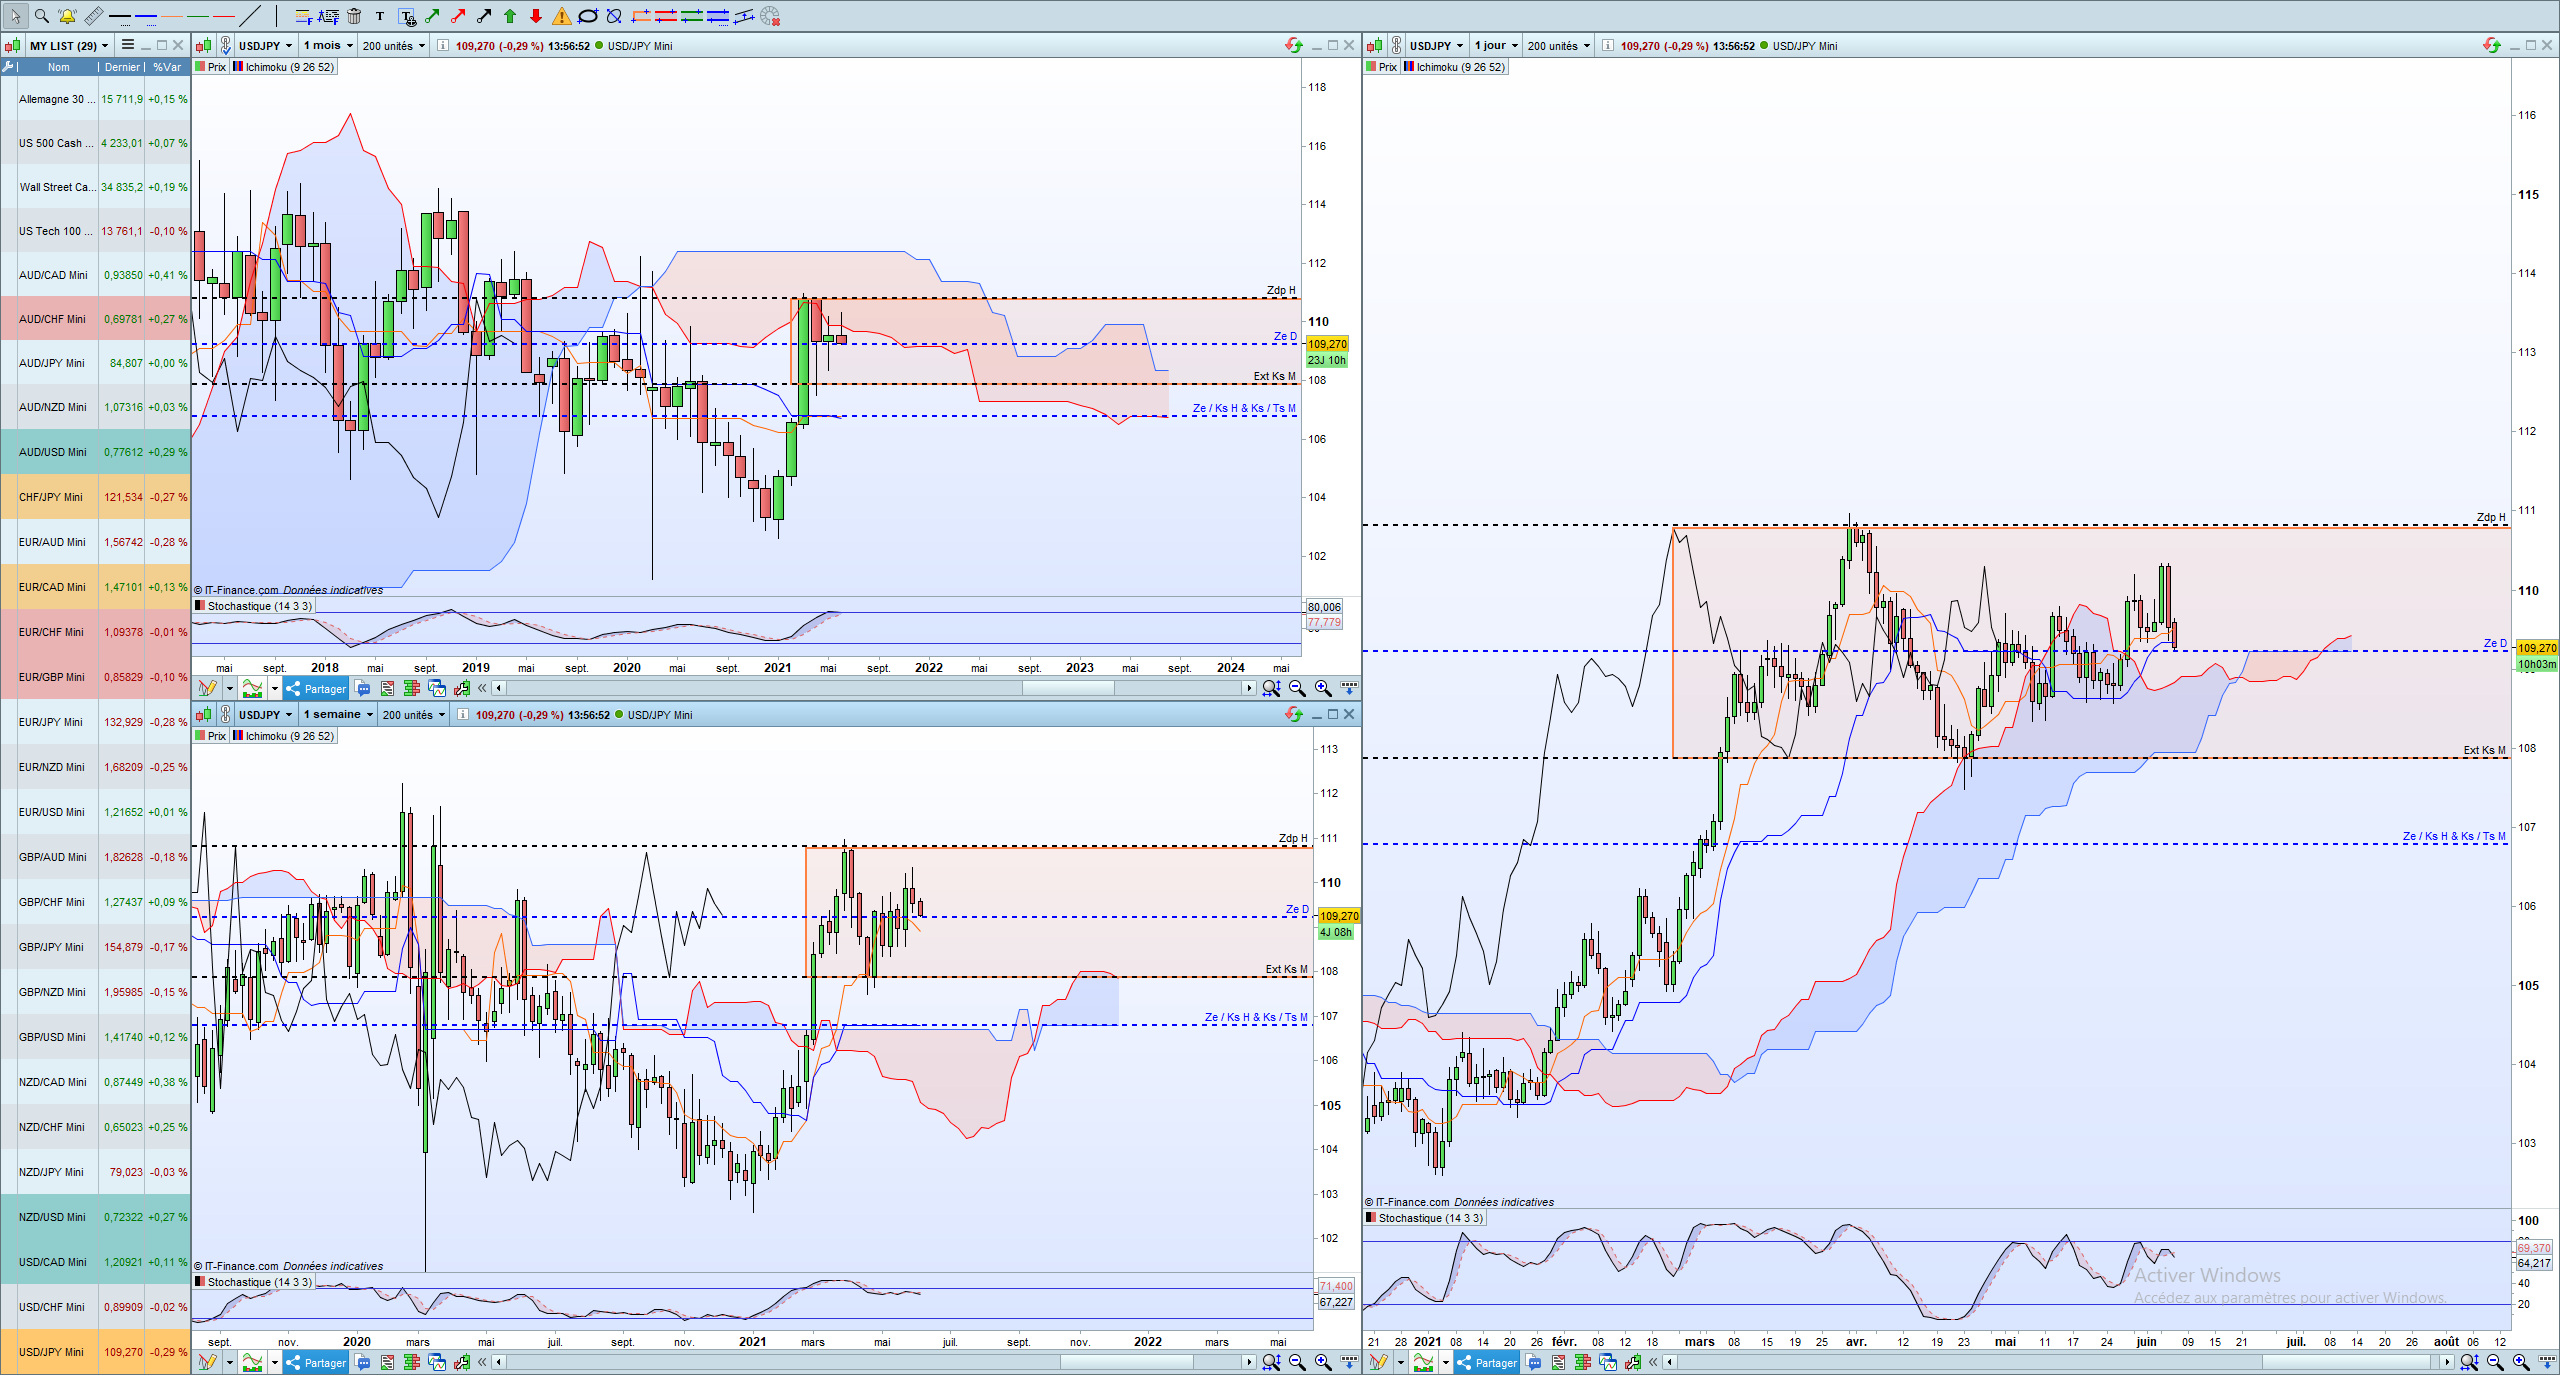Viewport: 2560px width, 1375px height.
Task: Pick the red diagonal arrow drawing tool
Action: click(x=458, y=16)
